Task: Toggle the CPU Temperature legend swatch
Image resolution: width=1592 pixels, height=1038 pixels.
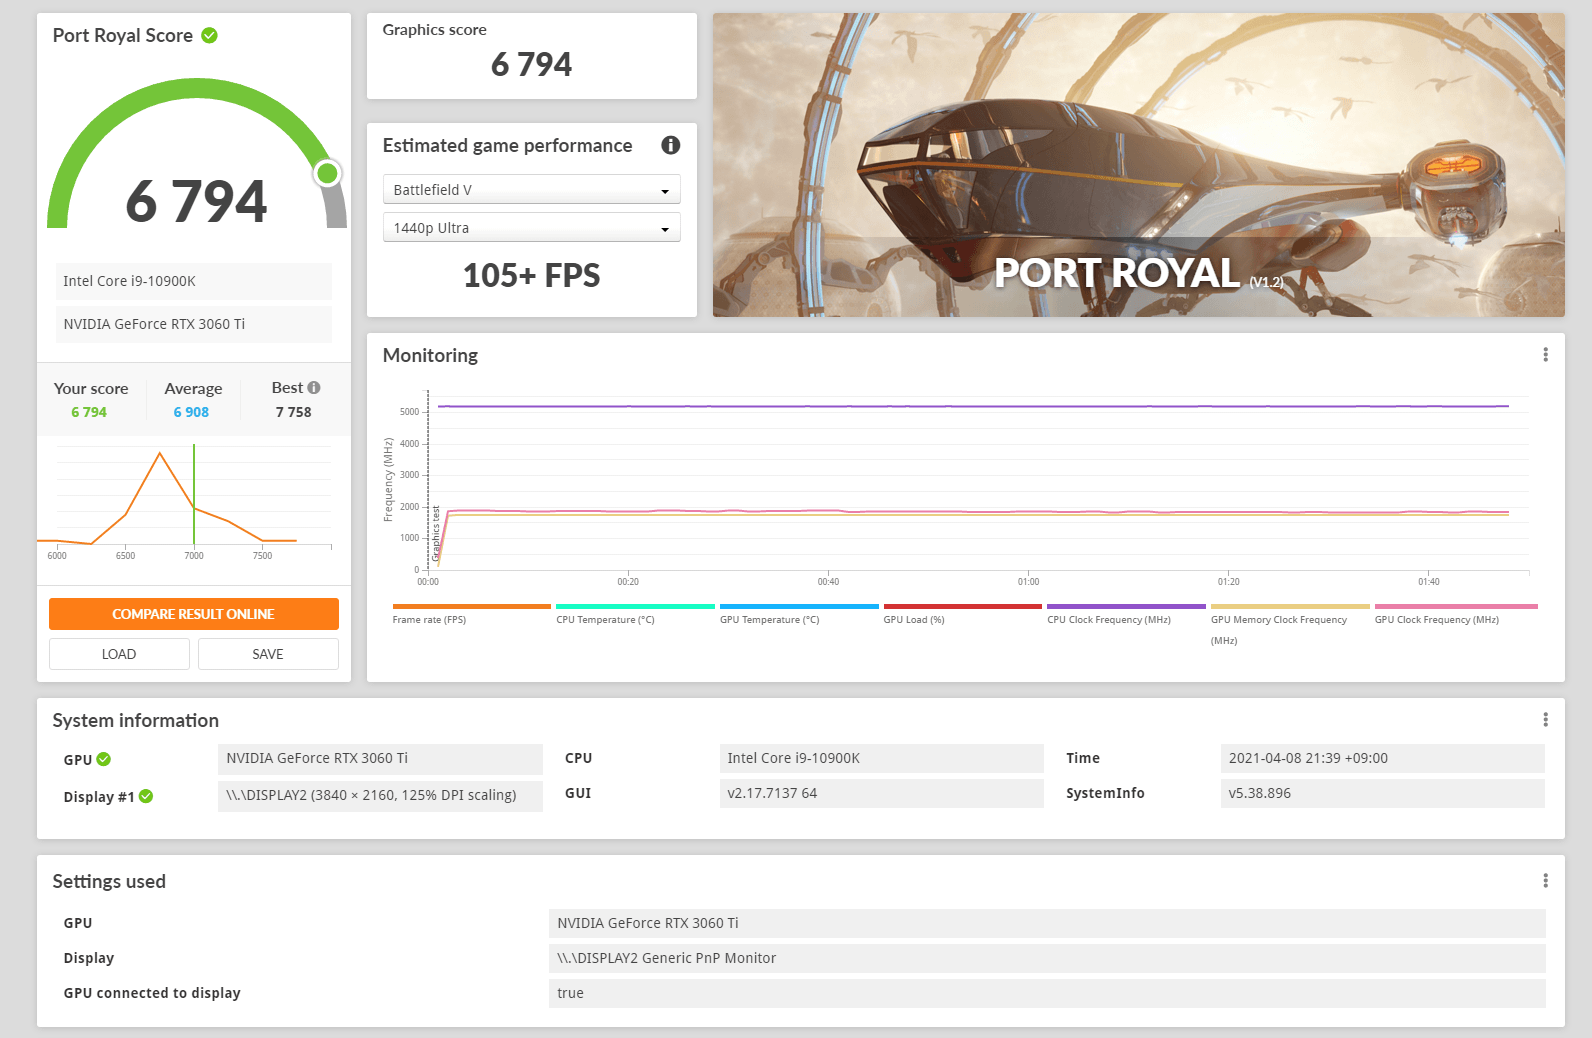Action: pyautogui.click(x=635, y=606)
